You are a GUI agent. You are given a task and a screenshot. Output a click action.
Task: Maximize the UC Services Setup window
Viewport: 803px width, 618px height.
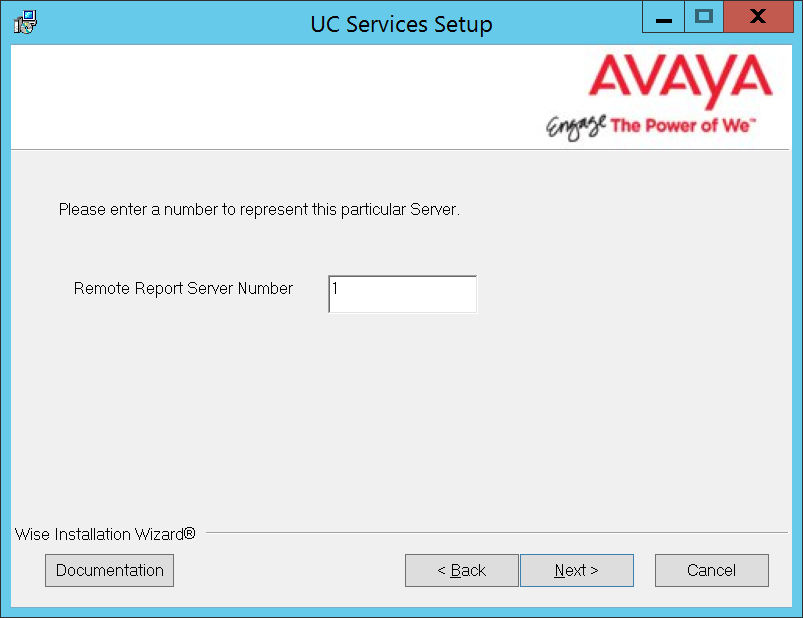tap(704, 16)
